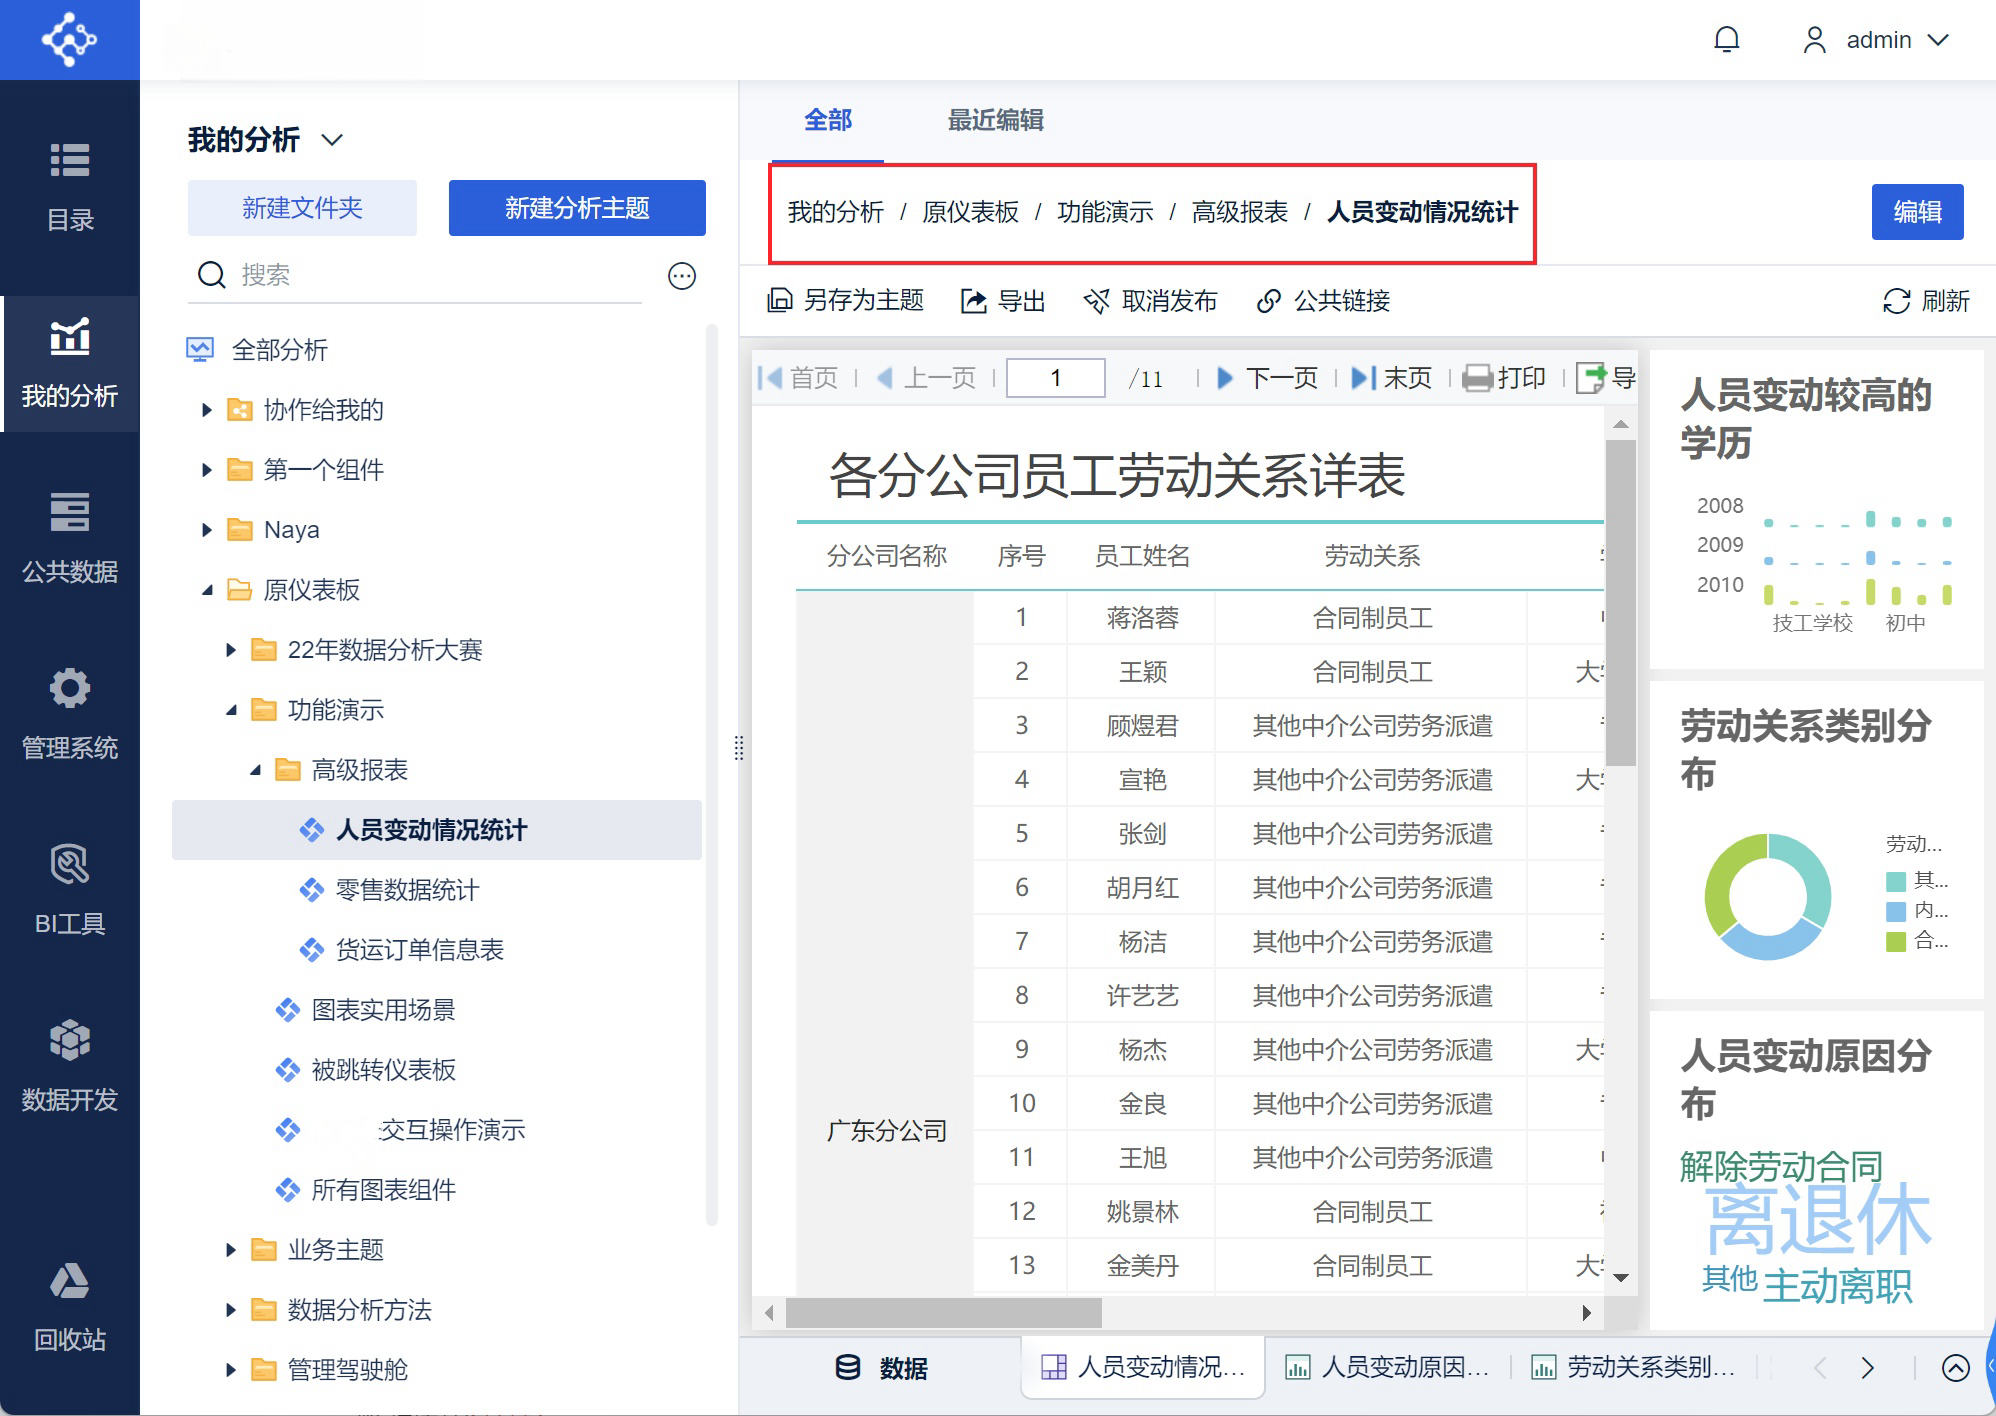Click the notification bell icon
The image size is (1996, 1416).
pos(1727,40)
